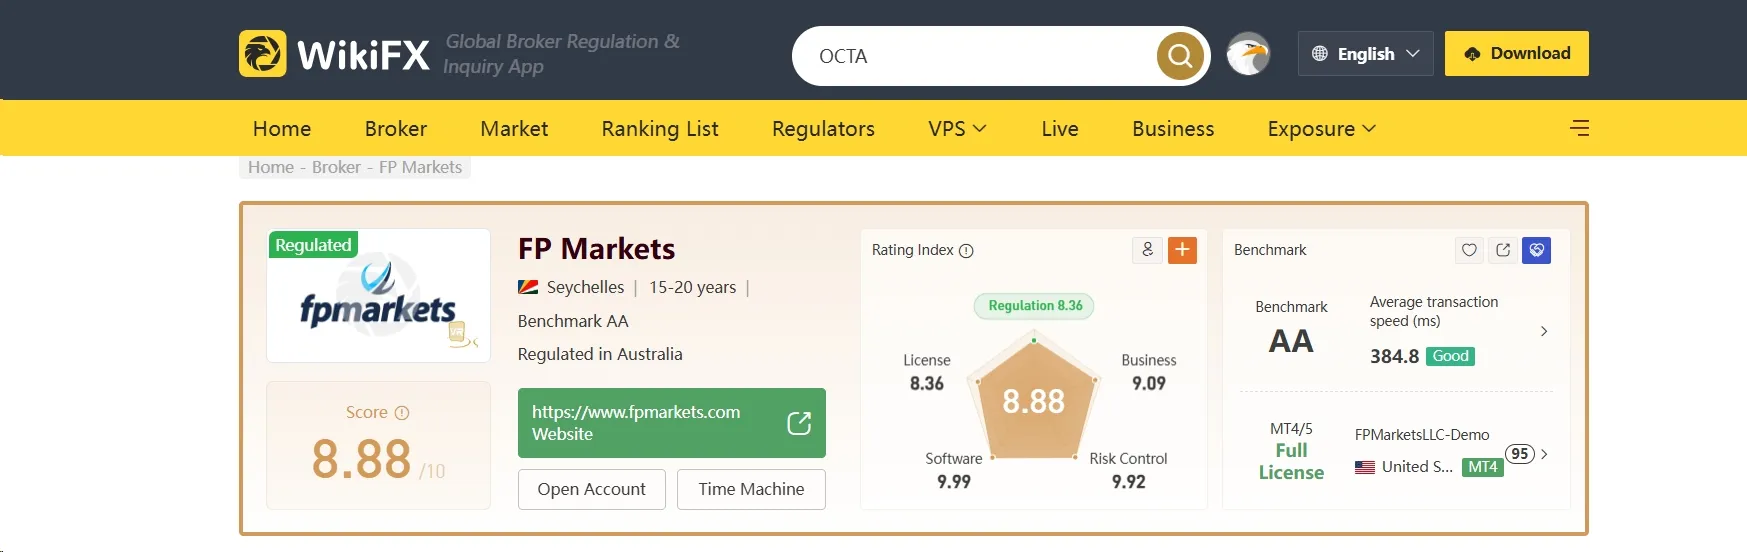The width and height of the screenshot is (1747, 552).
Task: Click the Regulated green tag
Action: click(313, 245)
